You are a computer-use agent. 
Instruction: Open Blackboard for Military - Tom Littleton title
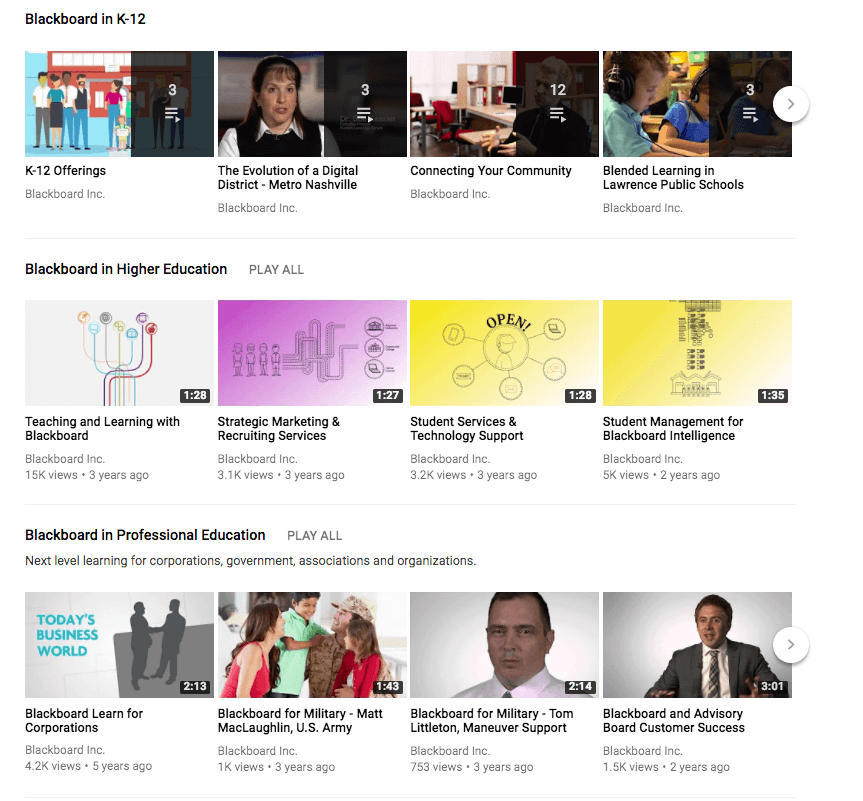[x=492, y=721]
